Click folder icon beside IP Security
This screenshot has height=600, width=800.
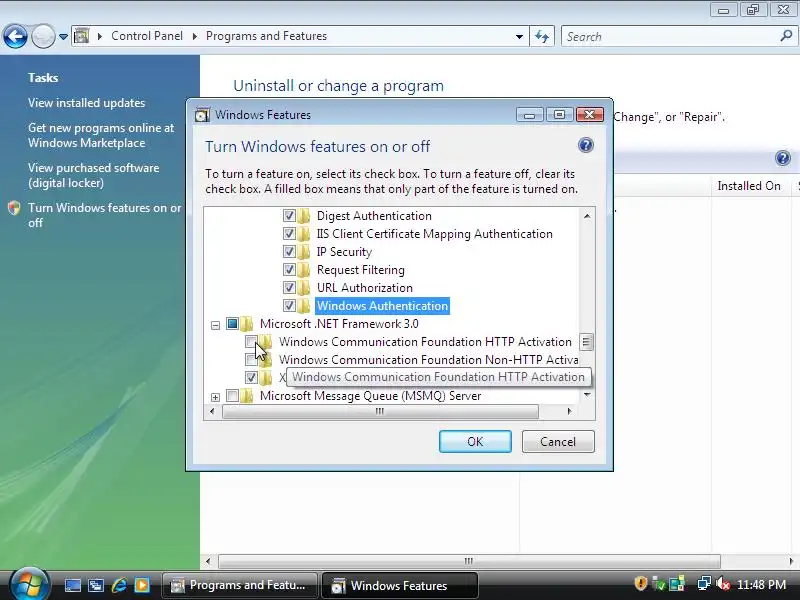[304, 252]
